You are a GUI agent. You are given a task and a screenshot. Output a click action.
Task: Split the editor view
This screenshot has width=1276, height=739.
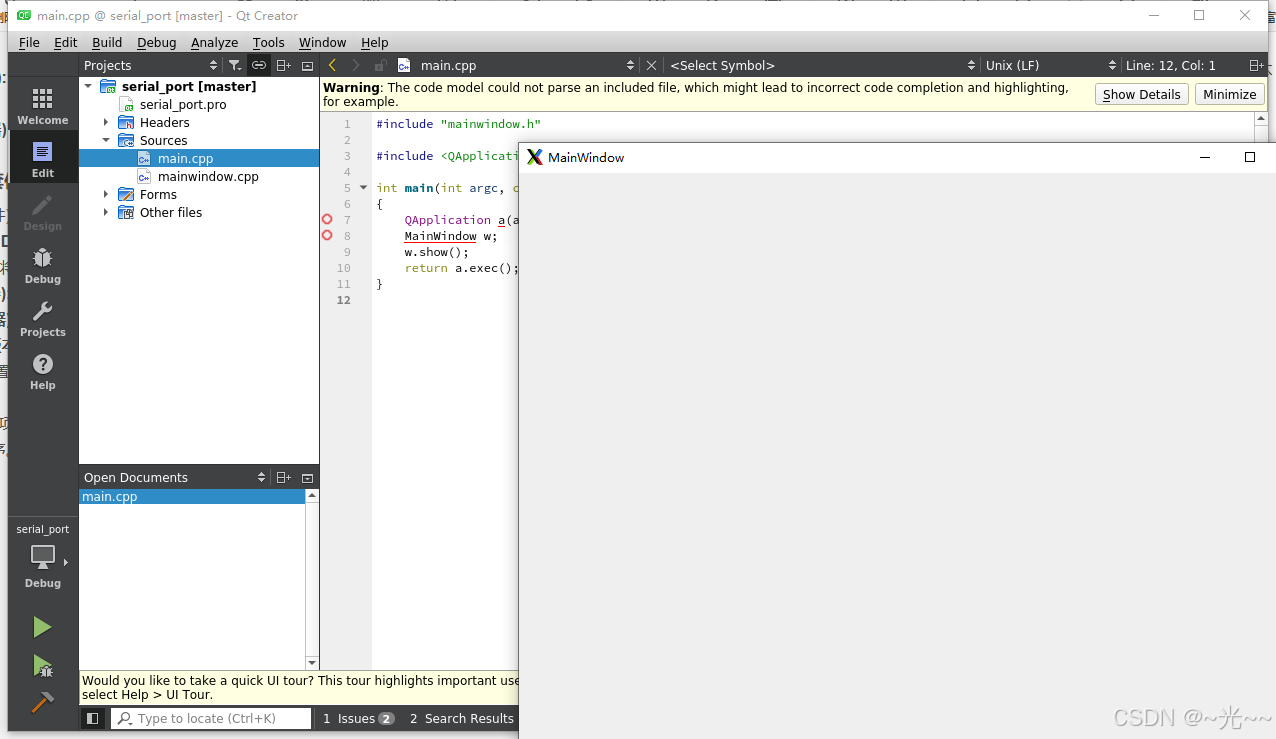click(x=1256, y=65)
